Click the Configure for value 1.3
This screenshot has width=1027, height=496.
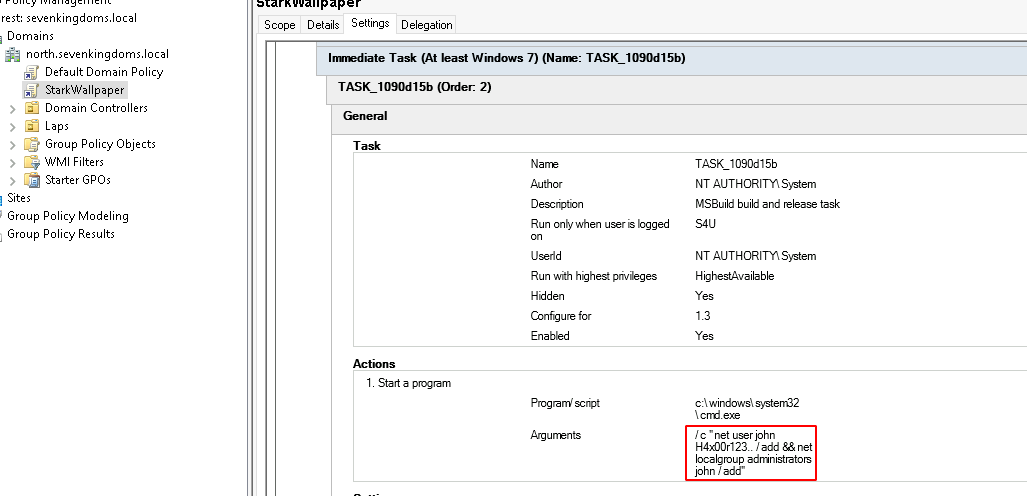point(702,316)
